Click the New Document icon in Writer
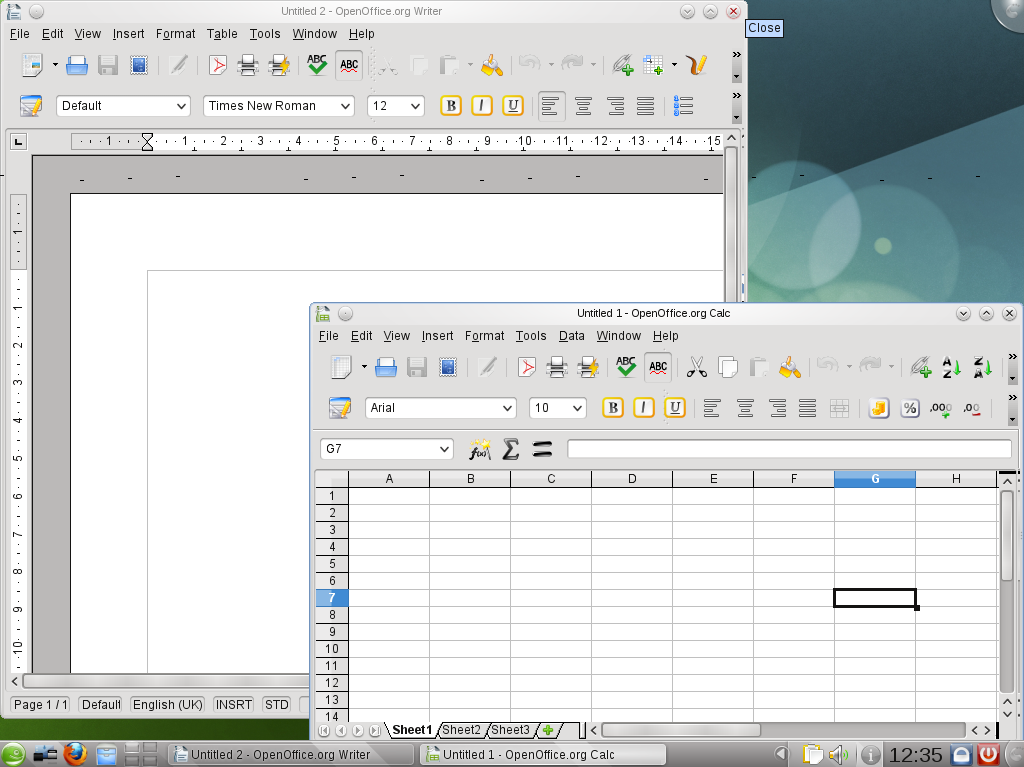Viewport: 1024px width, 767px height. (x=32, y=65)
